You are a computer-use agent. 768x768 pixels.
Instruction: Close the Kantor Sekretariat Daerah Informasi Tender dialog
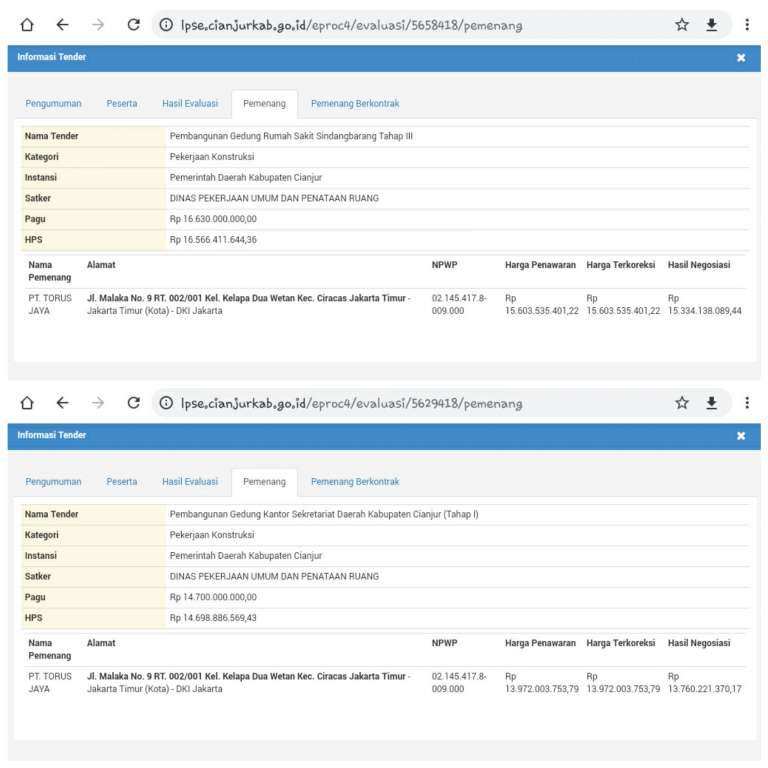coord(741,436)
